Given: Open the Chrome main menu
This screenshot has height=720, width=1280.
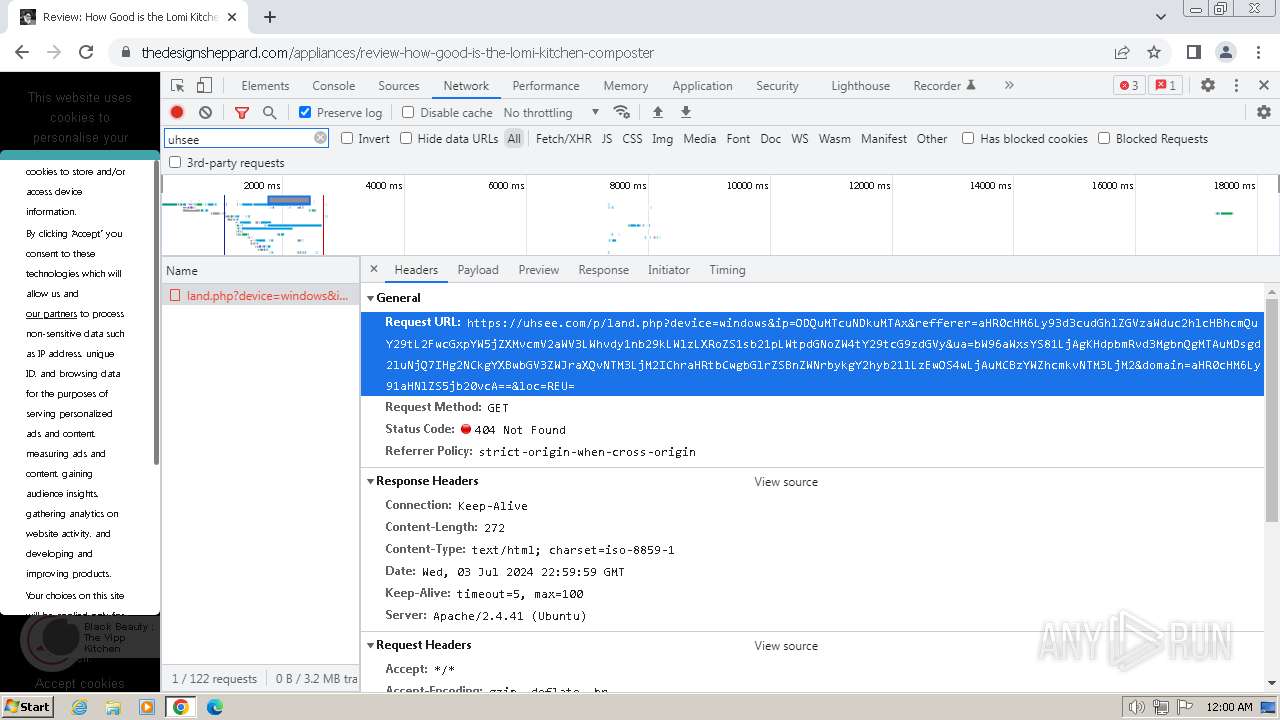Looking at the screenshot, I should click(1257, 52).
